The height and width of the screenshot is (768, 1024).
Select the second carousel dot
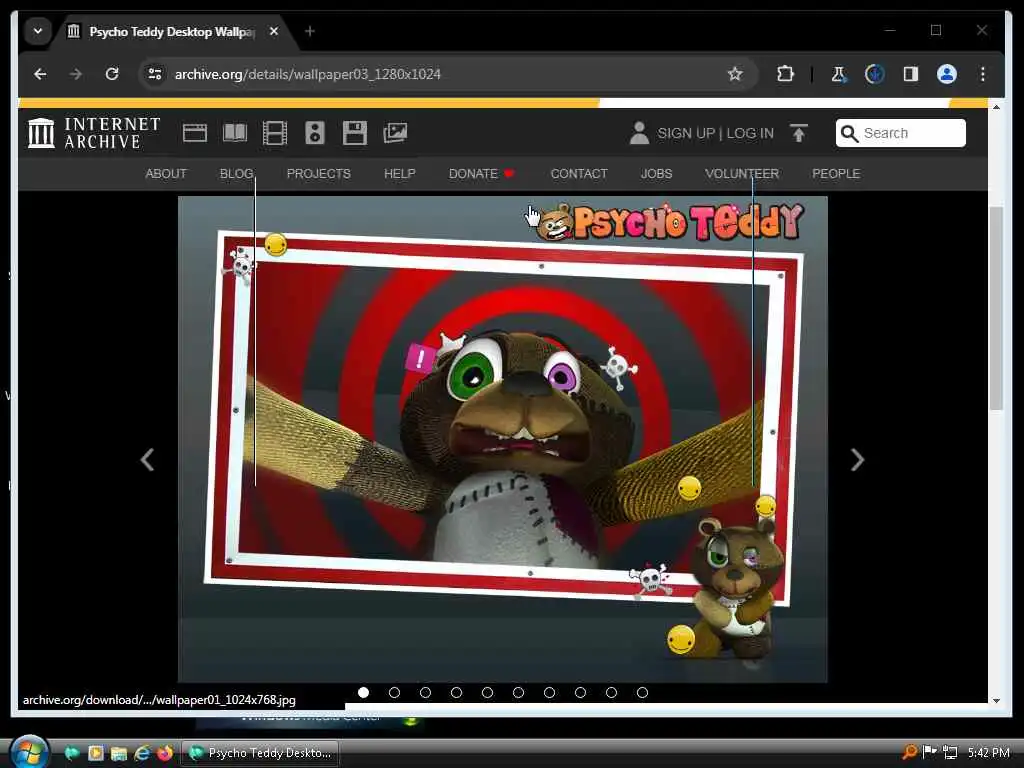coord(394,692)
